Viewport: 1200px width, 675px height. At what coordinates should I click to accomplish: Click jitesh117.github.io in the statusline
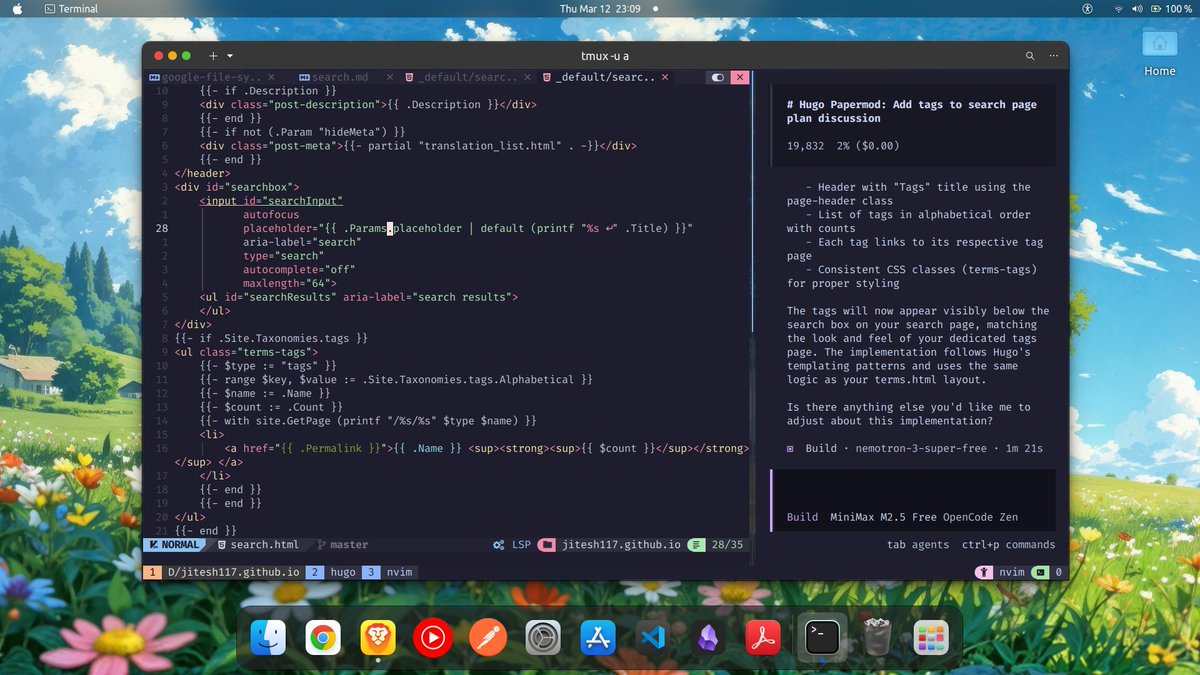tap(622, 545)
